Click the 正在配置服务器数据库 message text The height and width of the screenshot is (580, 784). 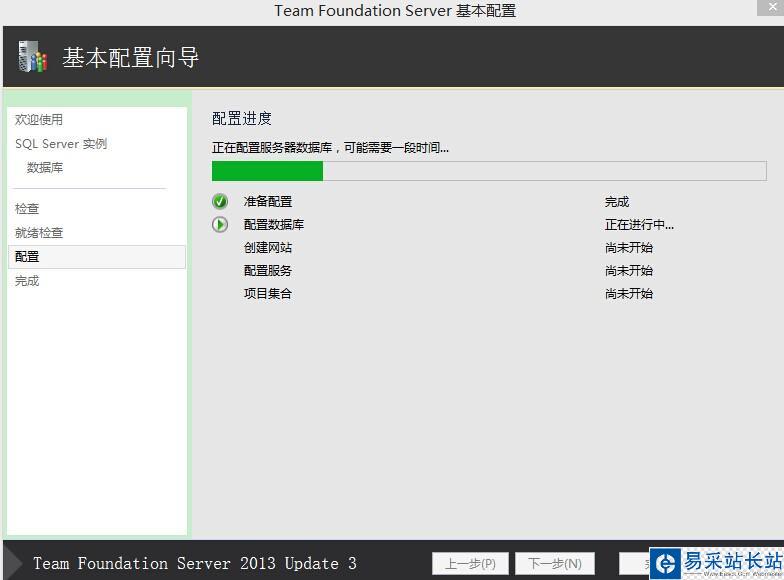click(330, 148)
